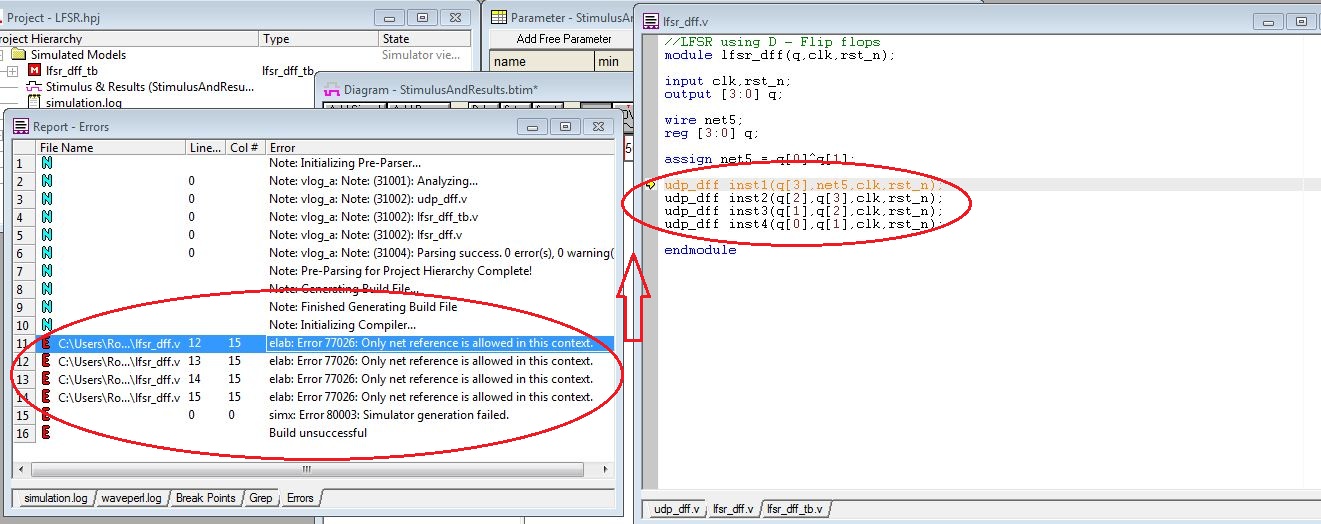Click the red error icon in row 14
Screen dimensions: 1321x524
[46, 397]
